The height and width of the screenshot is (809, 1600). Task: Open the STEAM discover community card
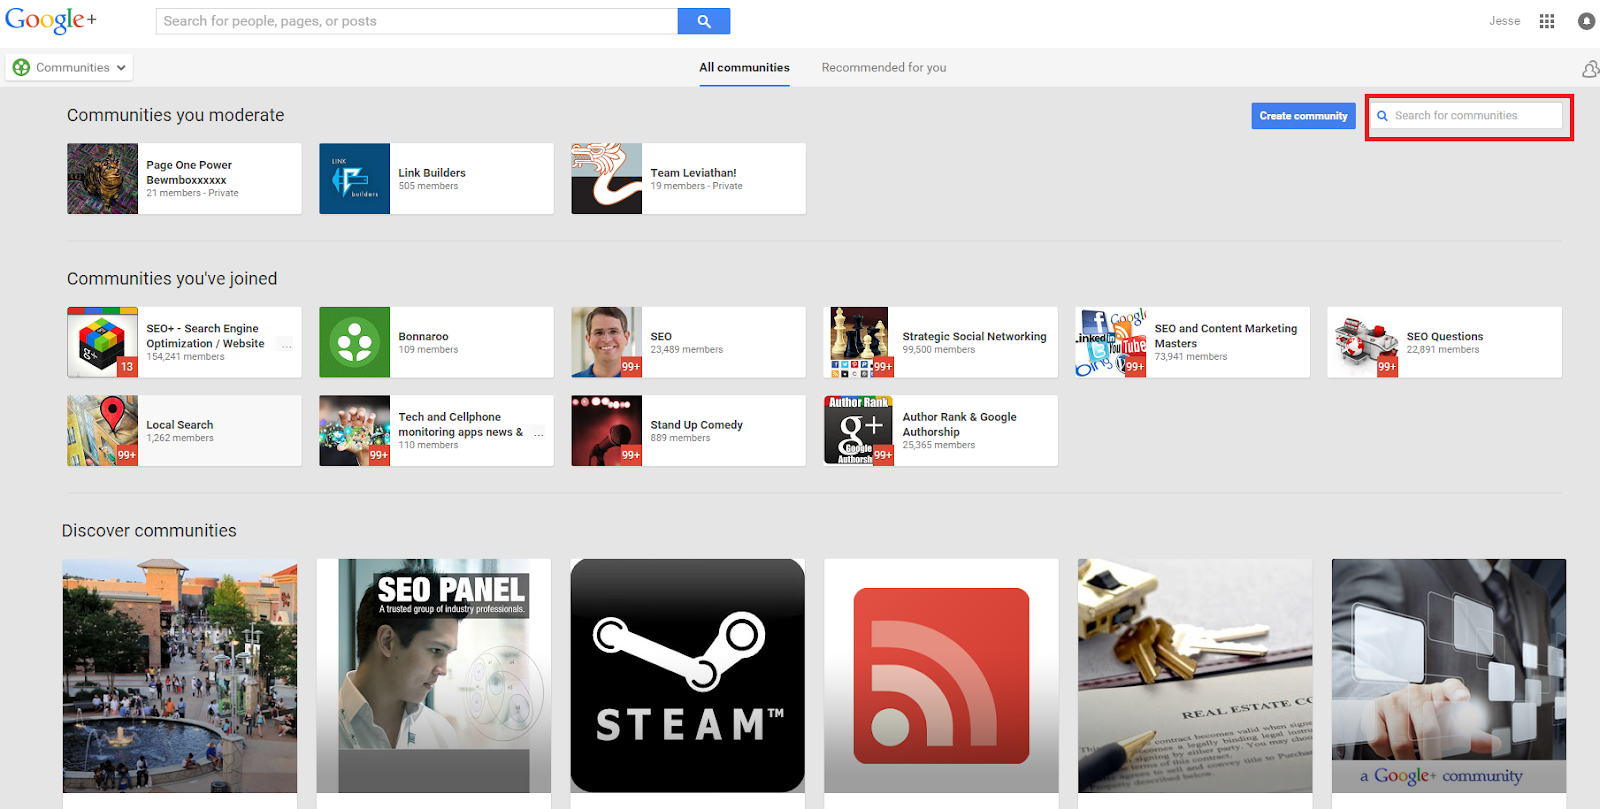[687, 676]
